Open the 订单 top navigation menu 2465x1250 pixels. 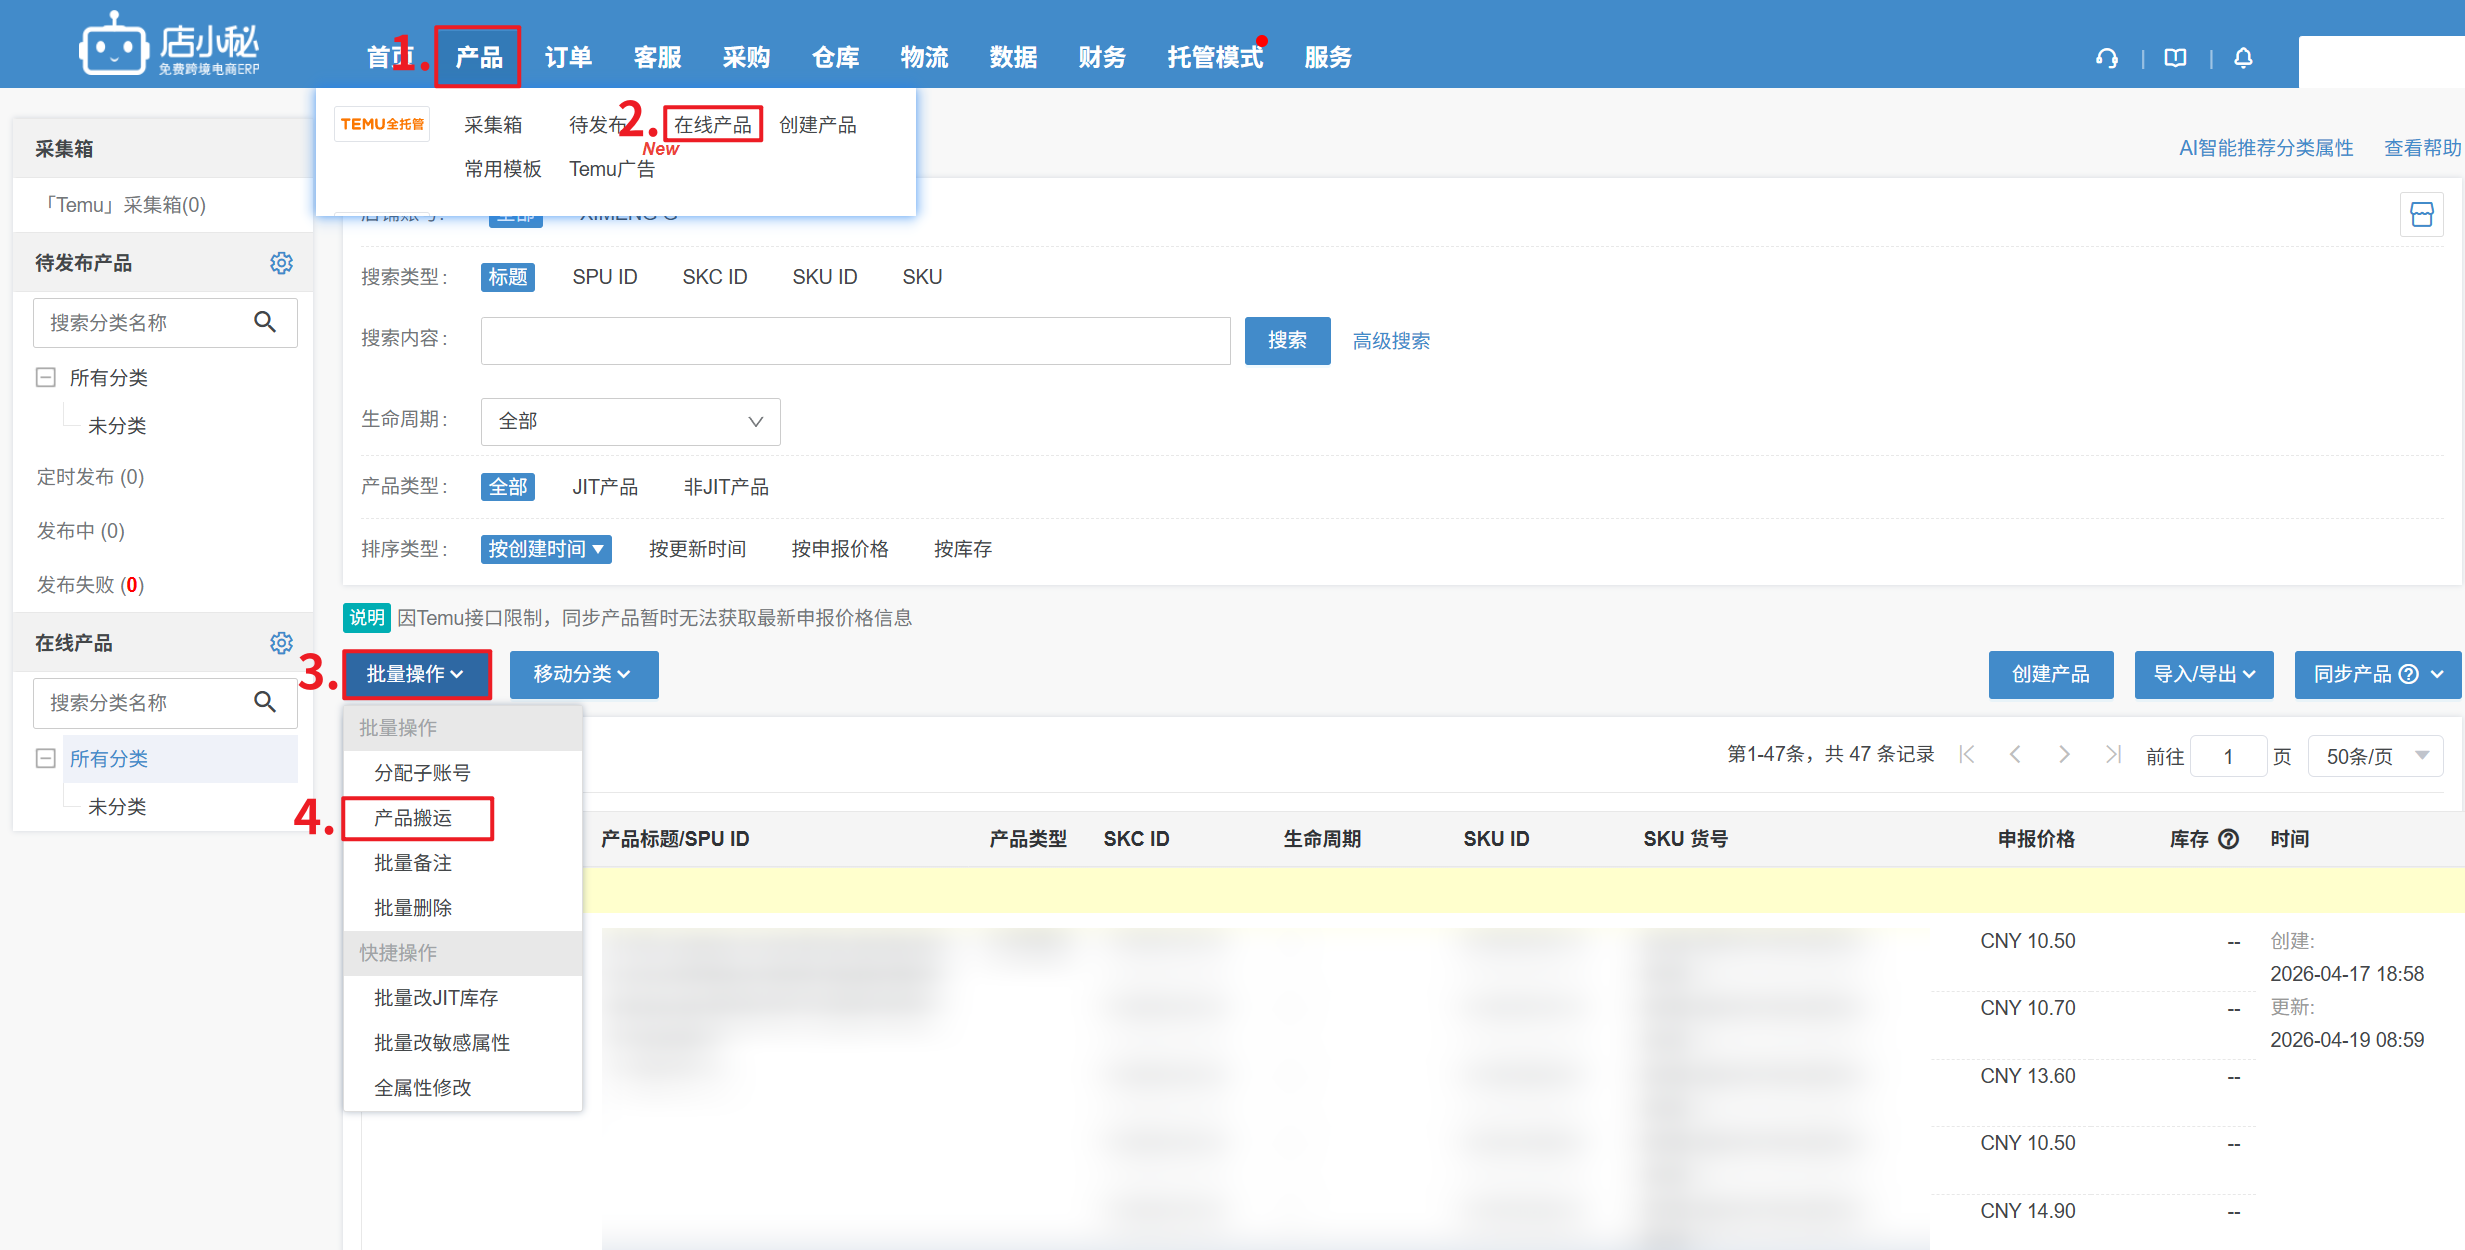coord(568,57)
